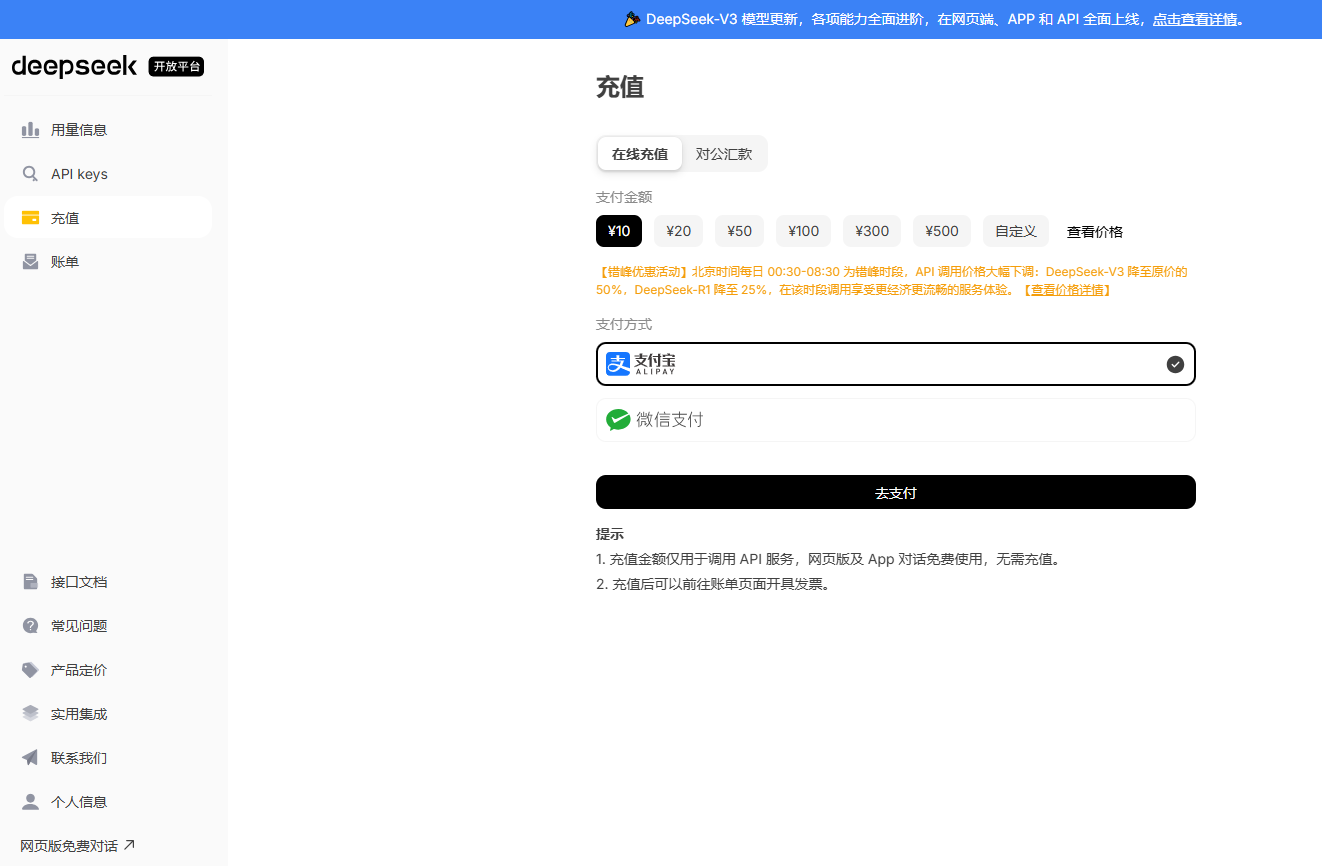
Task: Click the 充值 page heading
Action: pos(620,87)
